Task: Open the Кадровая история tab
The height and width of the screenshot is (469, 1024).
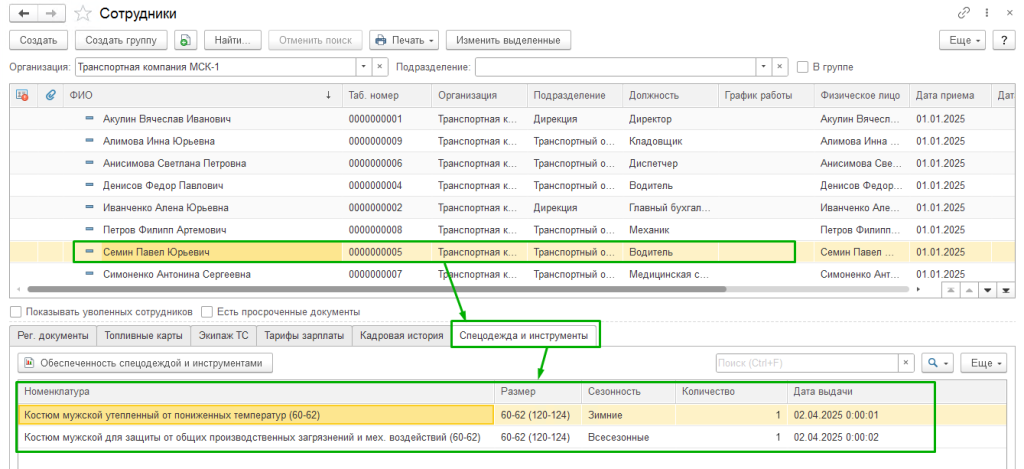Action: (401, 336)
